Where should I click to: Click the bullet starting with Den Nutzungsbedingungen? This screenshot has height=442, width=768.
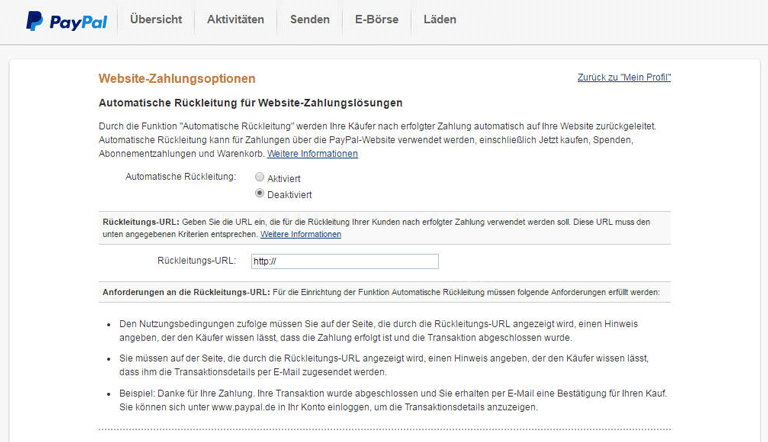(379, 331)
